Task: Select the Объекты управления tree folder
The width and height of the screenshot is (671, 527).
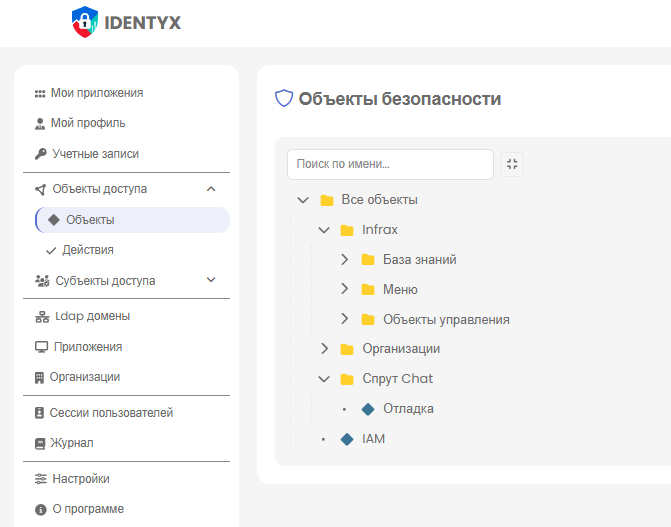Action: coord(446,320)
